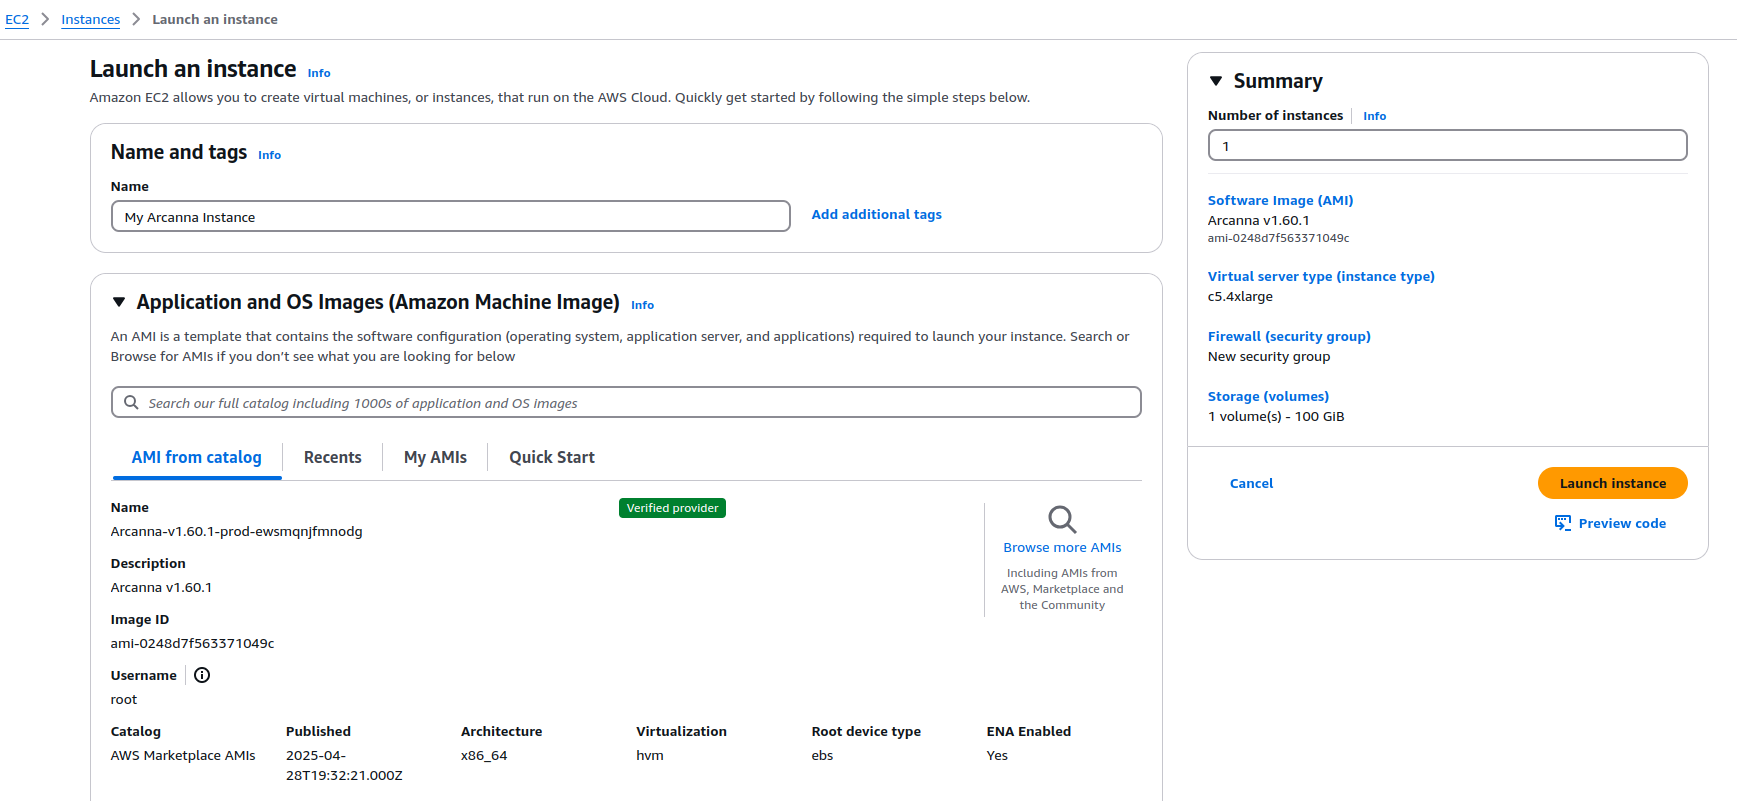The height and width of the screenshot is (801, 1737).
Task: Focus the AMI catalog search field
Action: [626, 402]
